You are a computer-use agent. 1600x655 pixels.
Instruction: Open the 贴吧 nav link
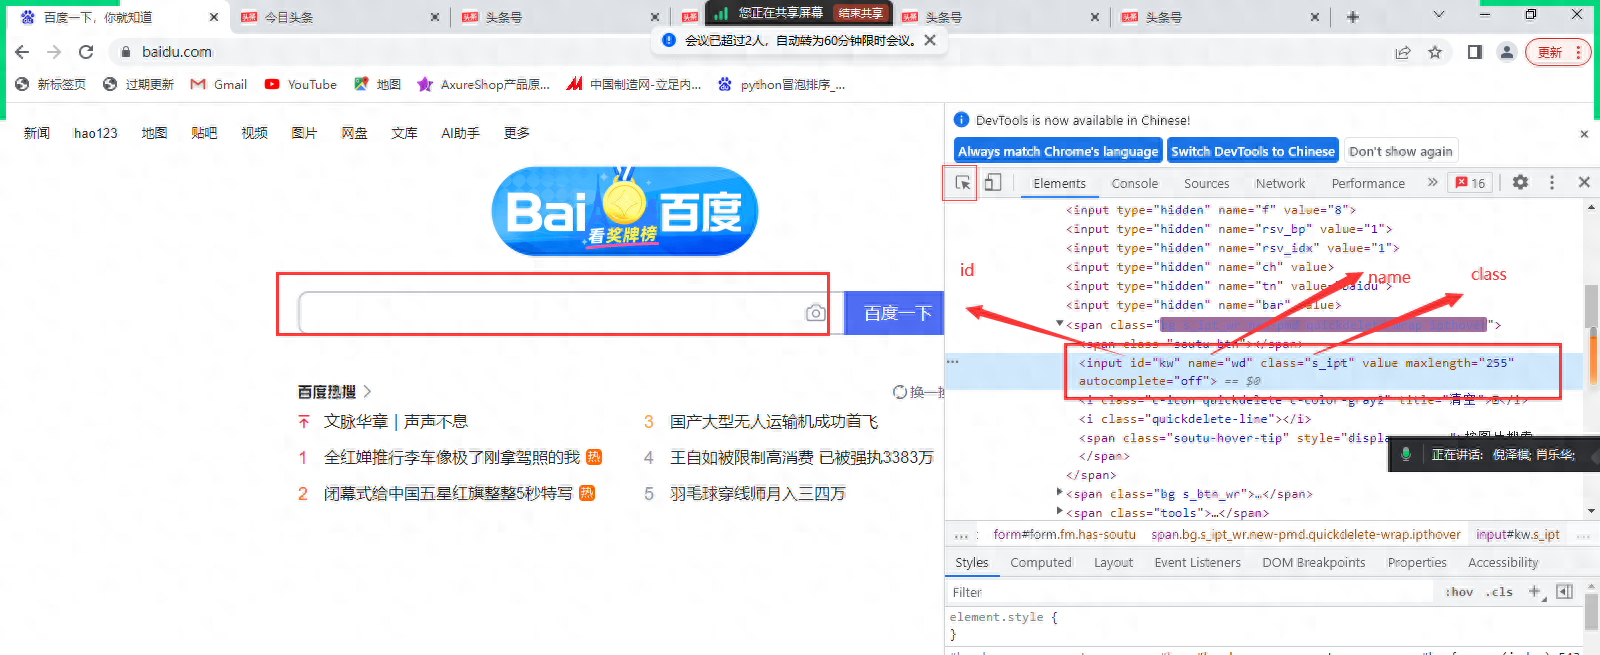[x=204, y=133]
